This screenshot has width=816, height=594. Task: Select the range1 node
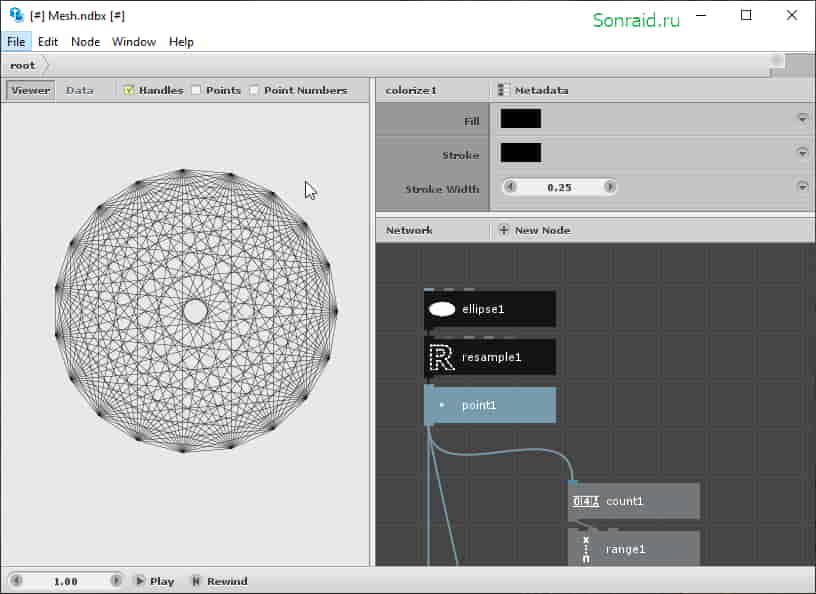[634, 548]
